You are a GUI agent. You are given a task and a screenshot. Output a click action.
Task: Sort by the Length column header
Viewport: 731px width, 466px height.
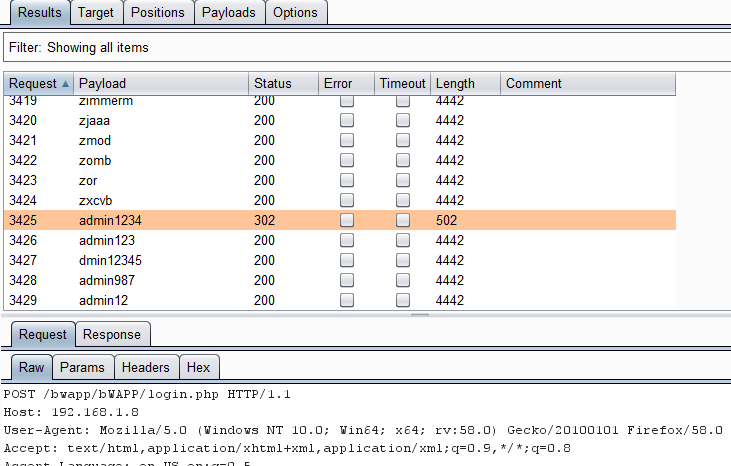(x=465, y=83)
